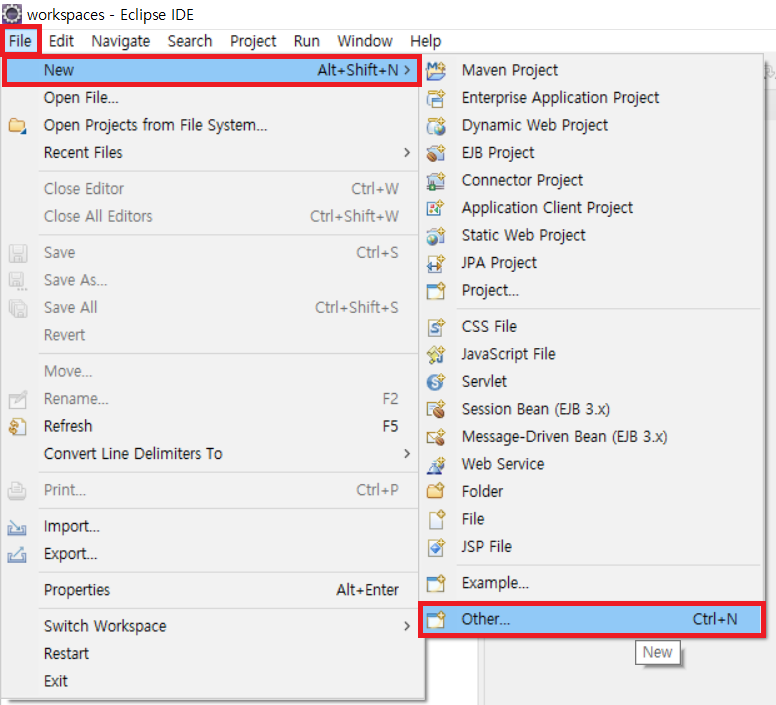Viewport: 776px width, 705px height.
Task: Click the CSS File icon
Action: click(x=436, y=327)
